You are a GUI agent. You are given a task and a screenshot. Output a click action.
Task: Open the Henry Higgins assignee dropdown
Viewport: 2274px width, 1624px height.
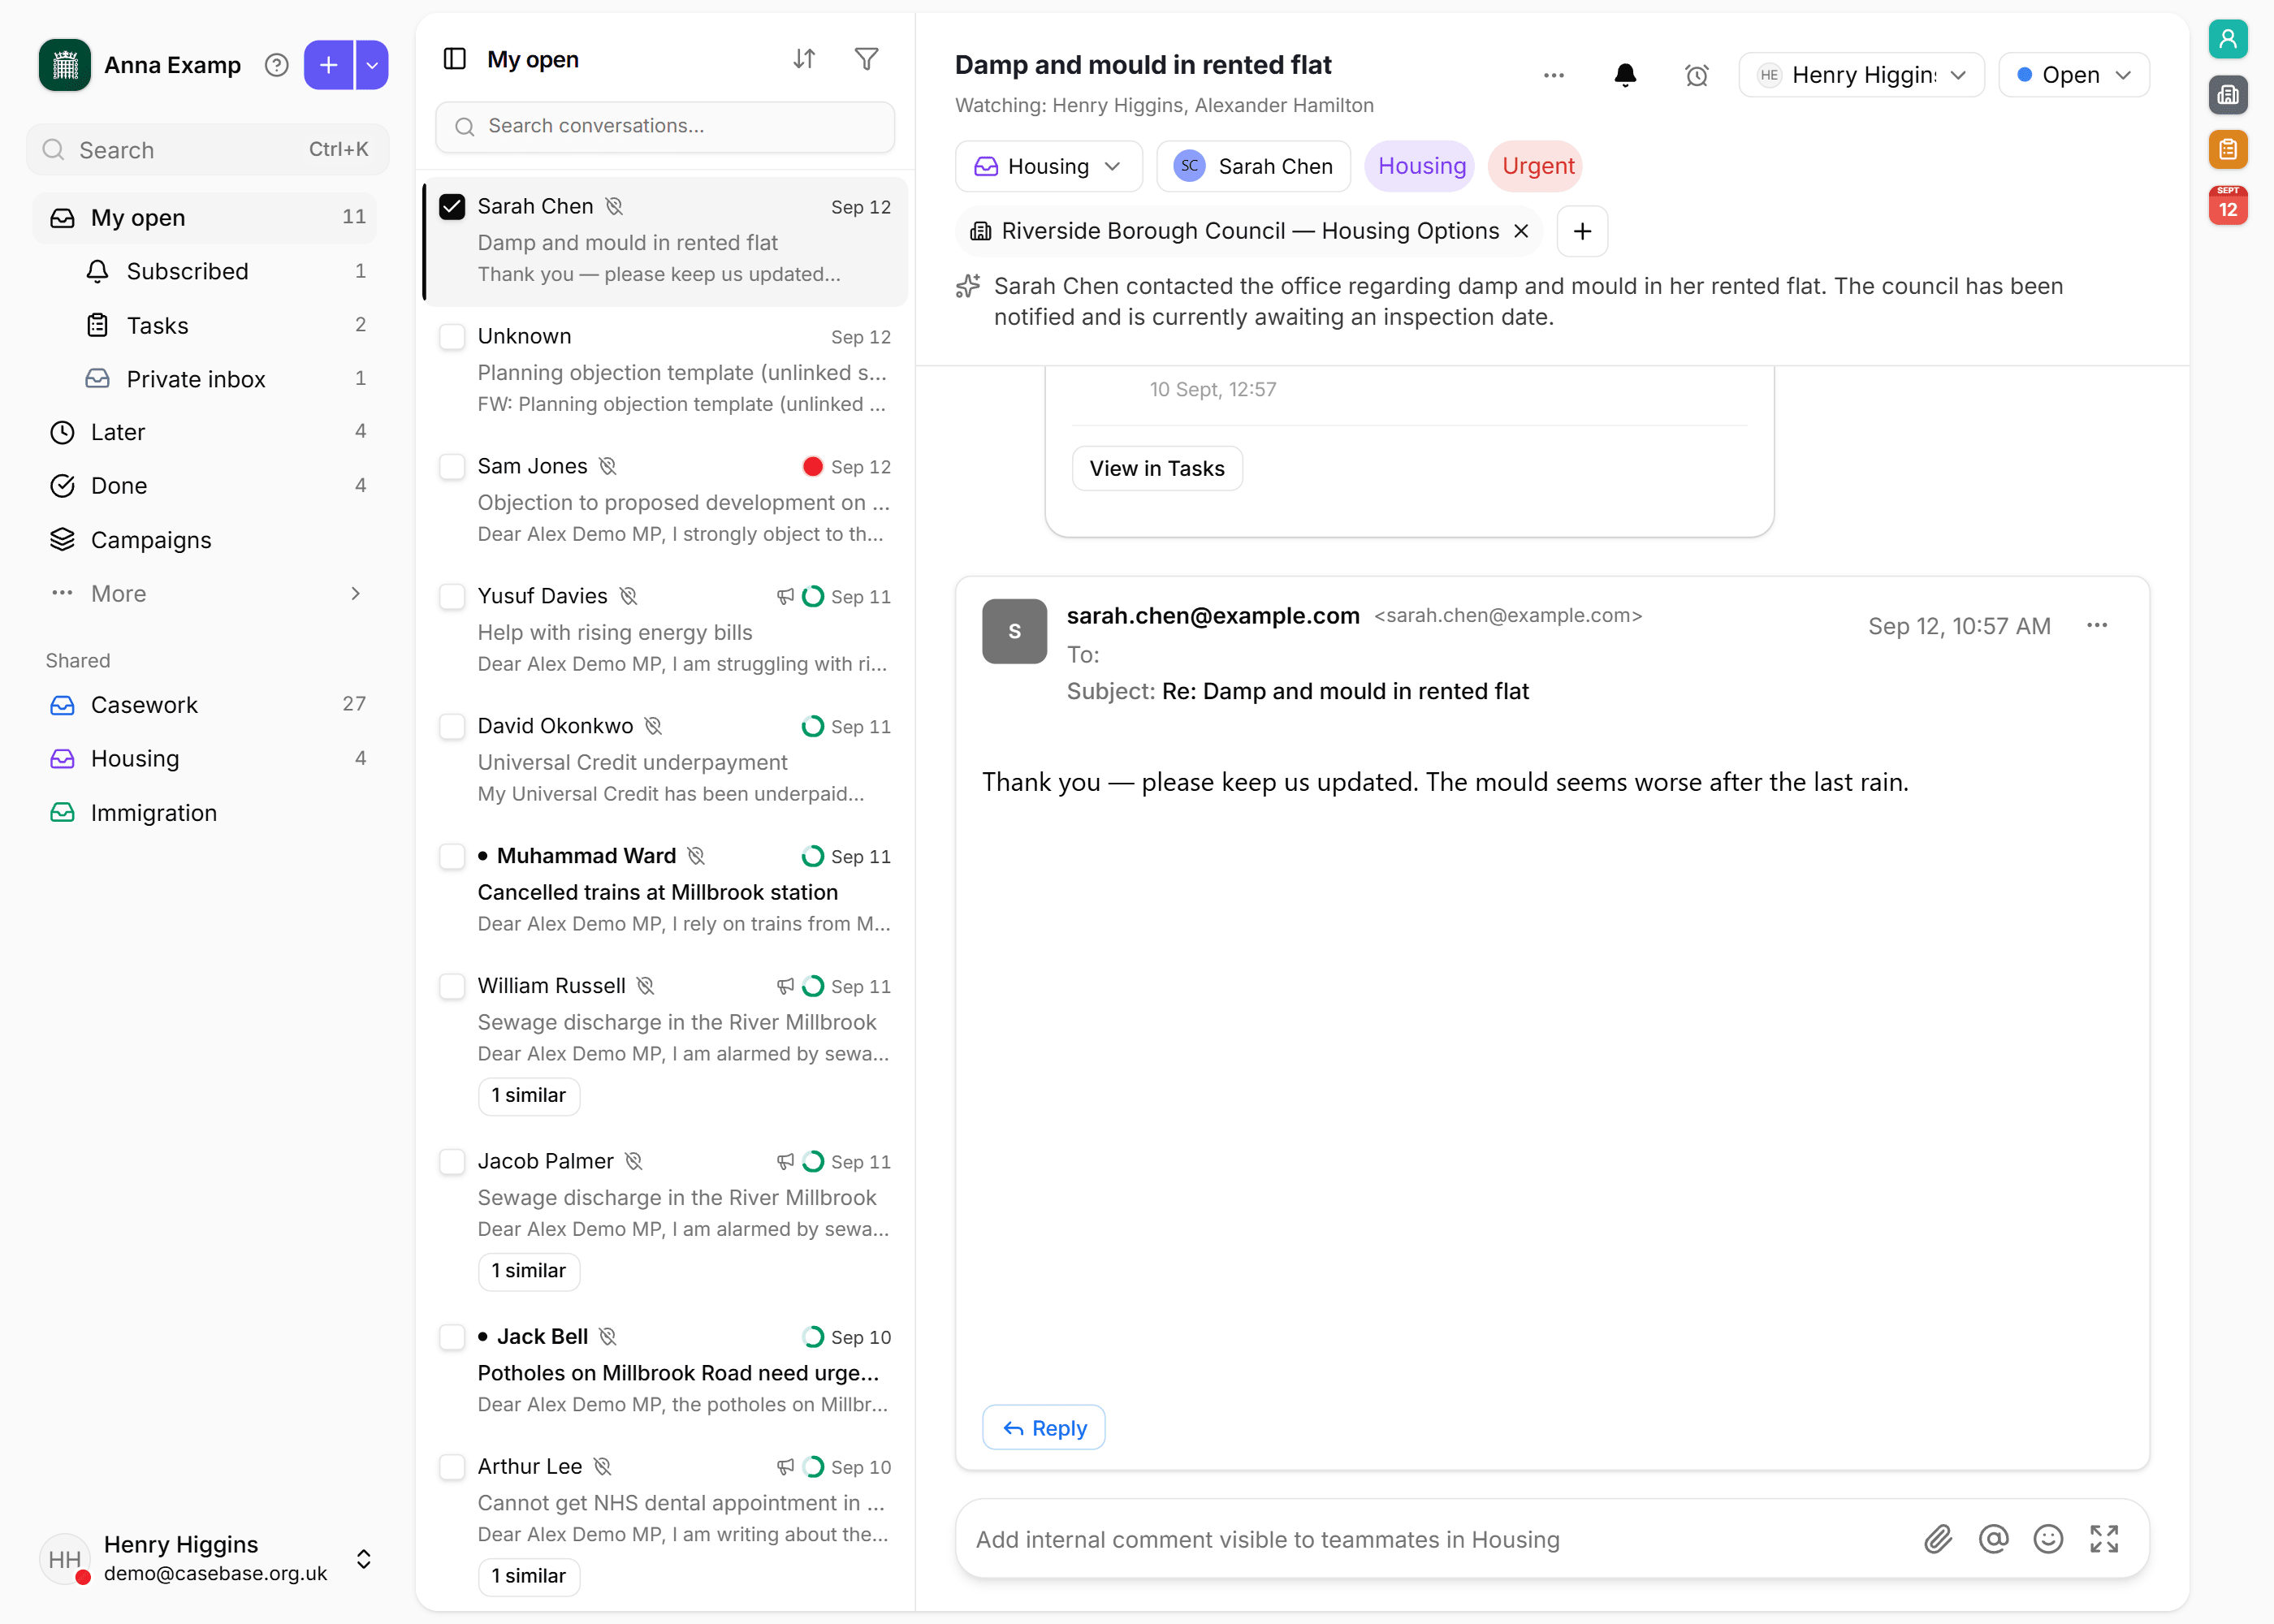click(x=1861, y=75)
